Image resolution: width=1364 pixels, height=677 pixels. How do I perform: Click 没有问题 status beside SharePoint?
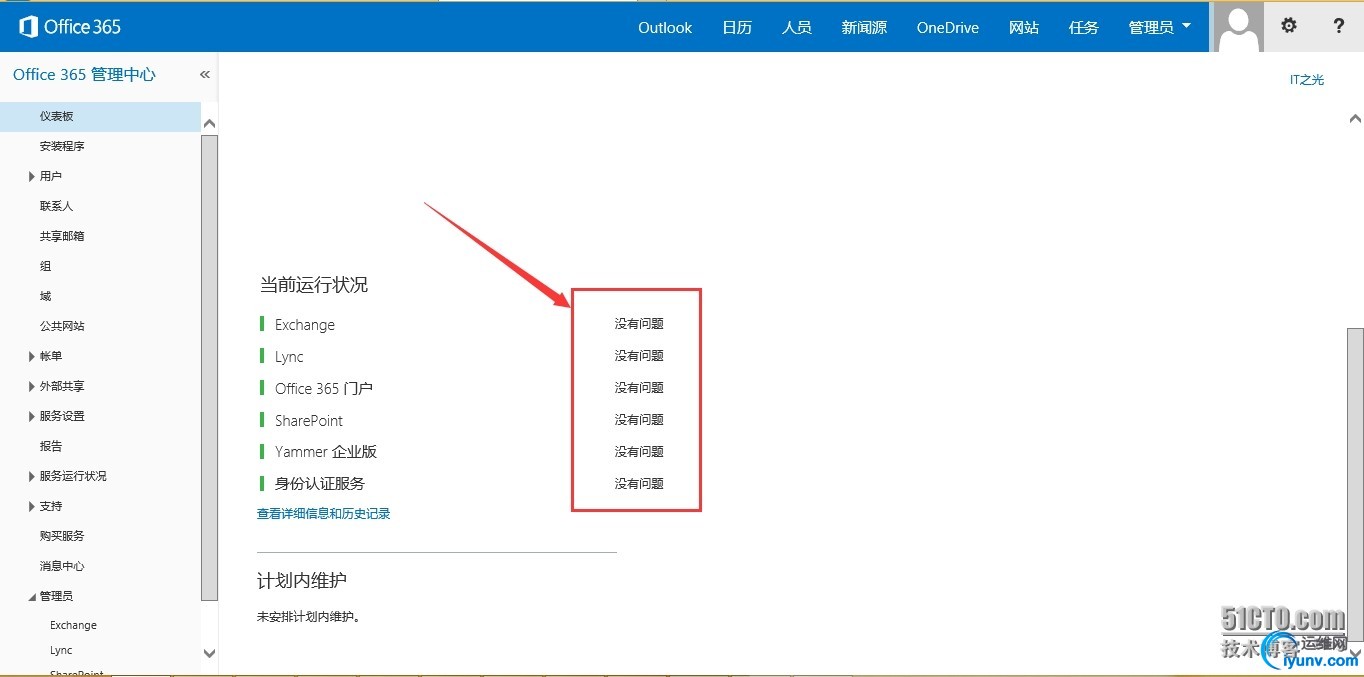(639, 420)
